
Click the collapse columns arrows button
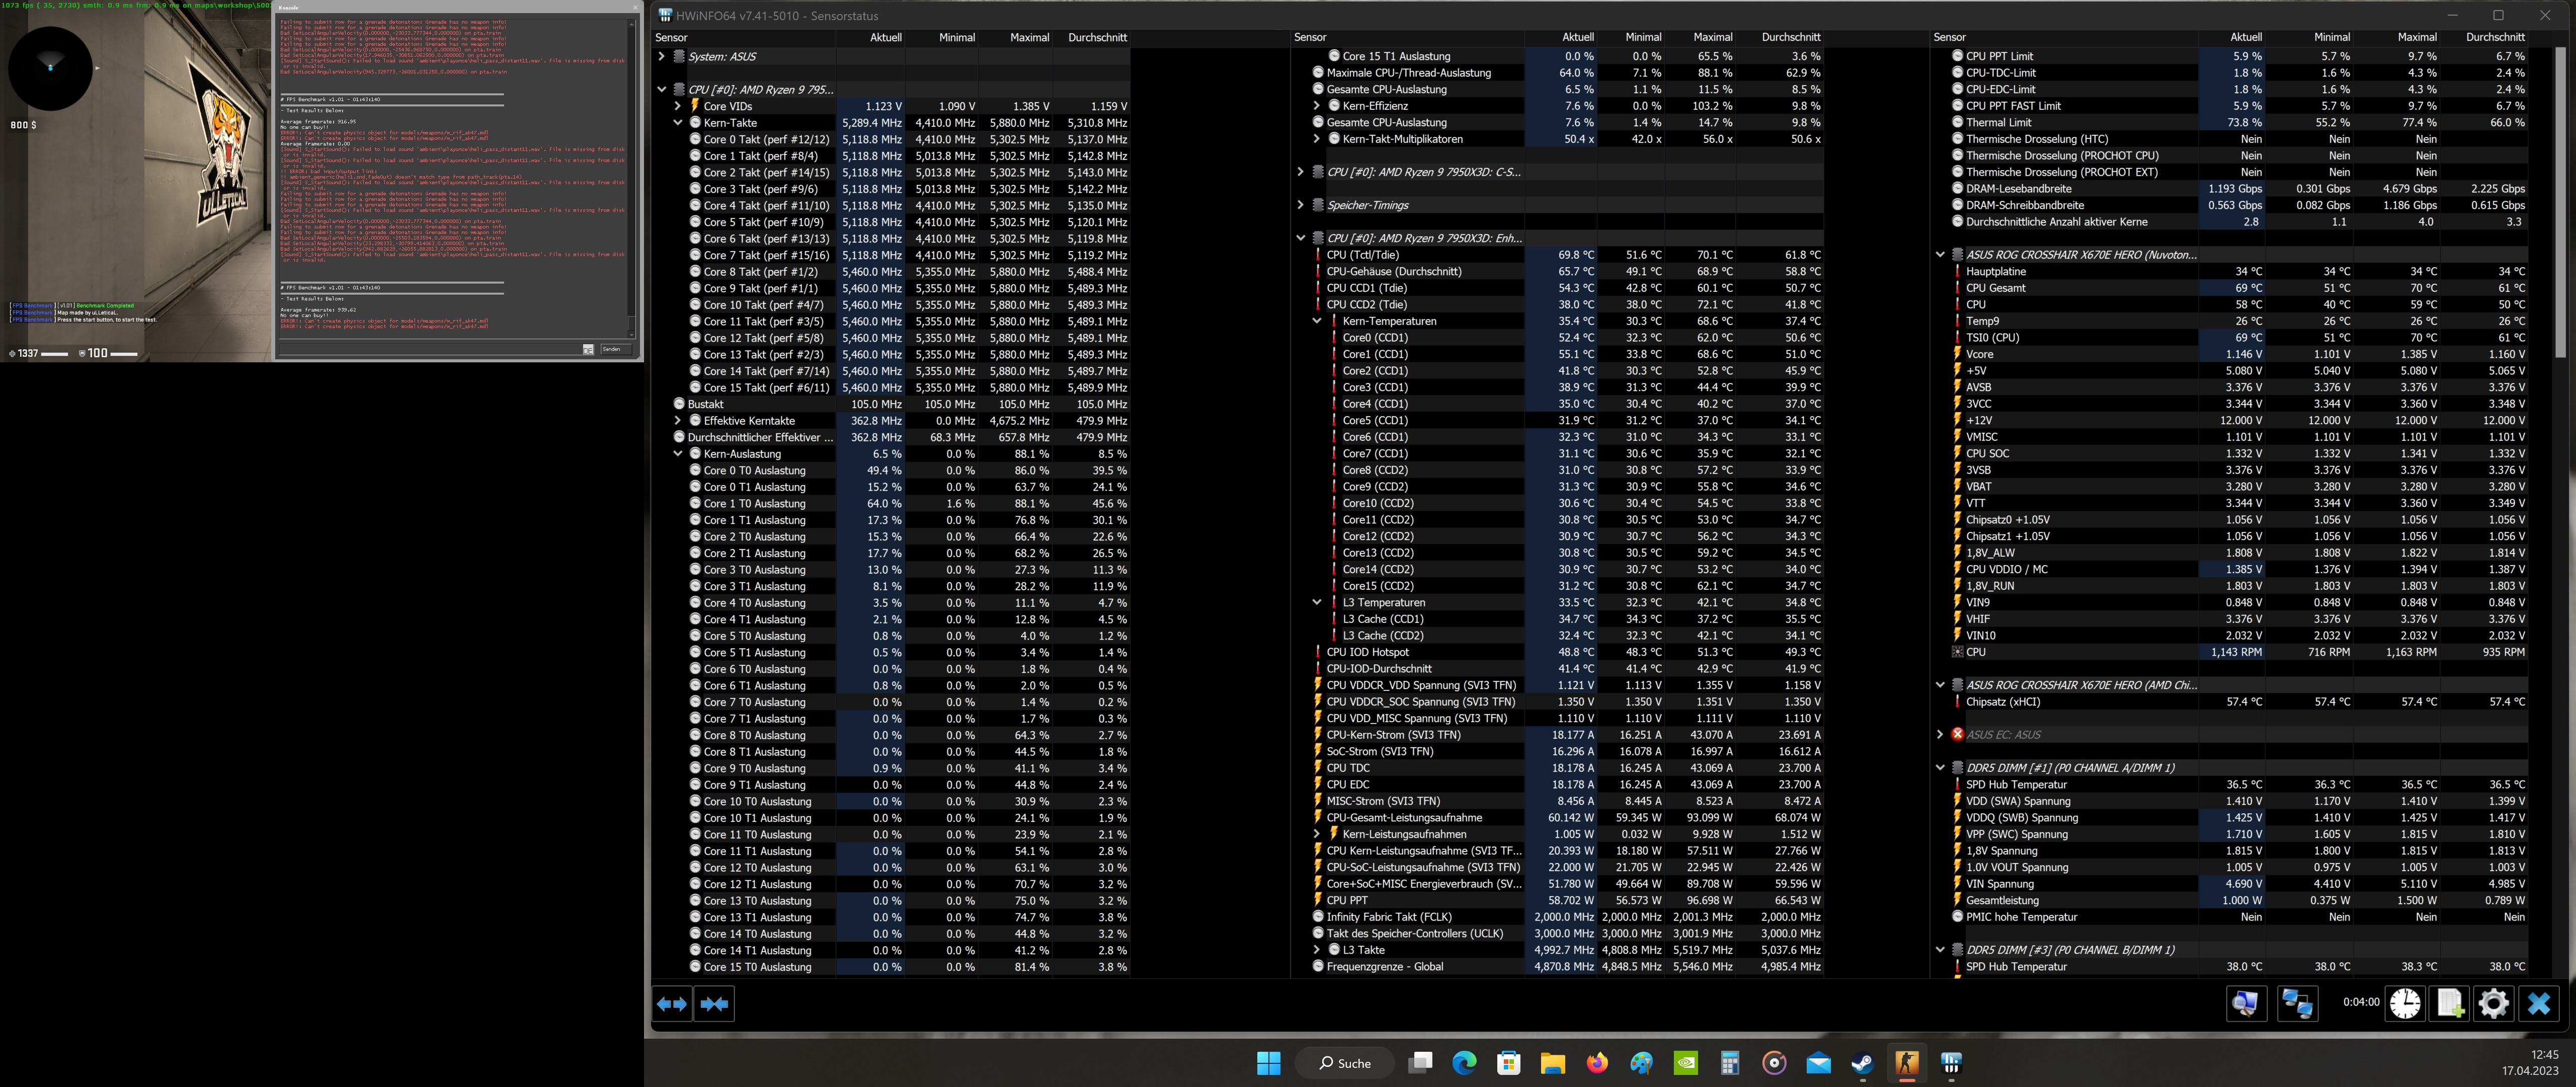click(x=715, y=1003)
